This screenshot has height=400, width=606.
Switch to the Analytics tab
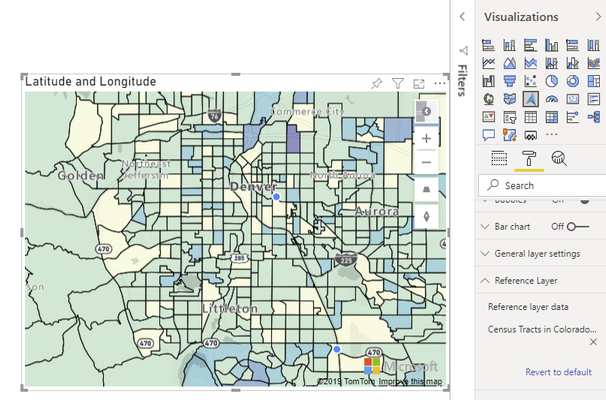[x=559, y=158]
